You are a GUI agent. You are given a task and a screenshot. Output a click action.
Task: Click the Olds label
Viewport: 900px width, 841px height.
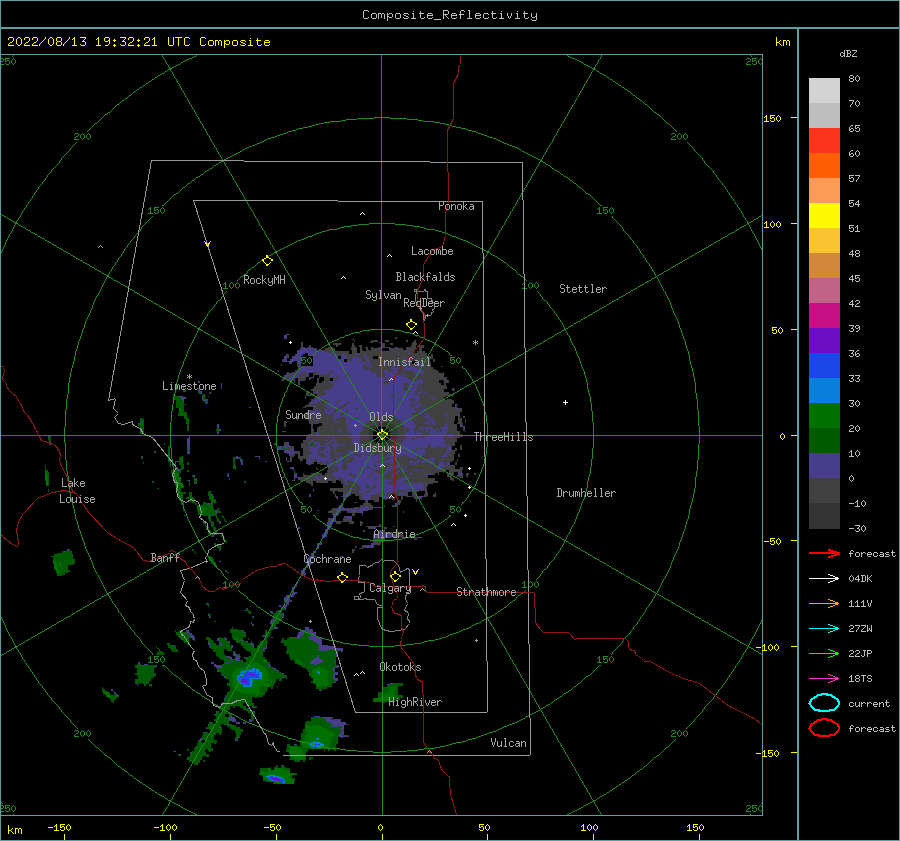click(x=381, y=417)
